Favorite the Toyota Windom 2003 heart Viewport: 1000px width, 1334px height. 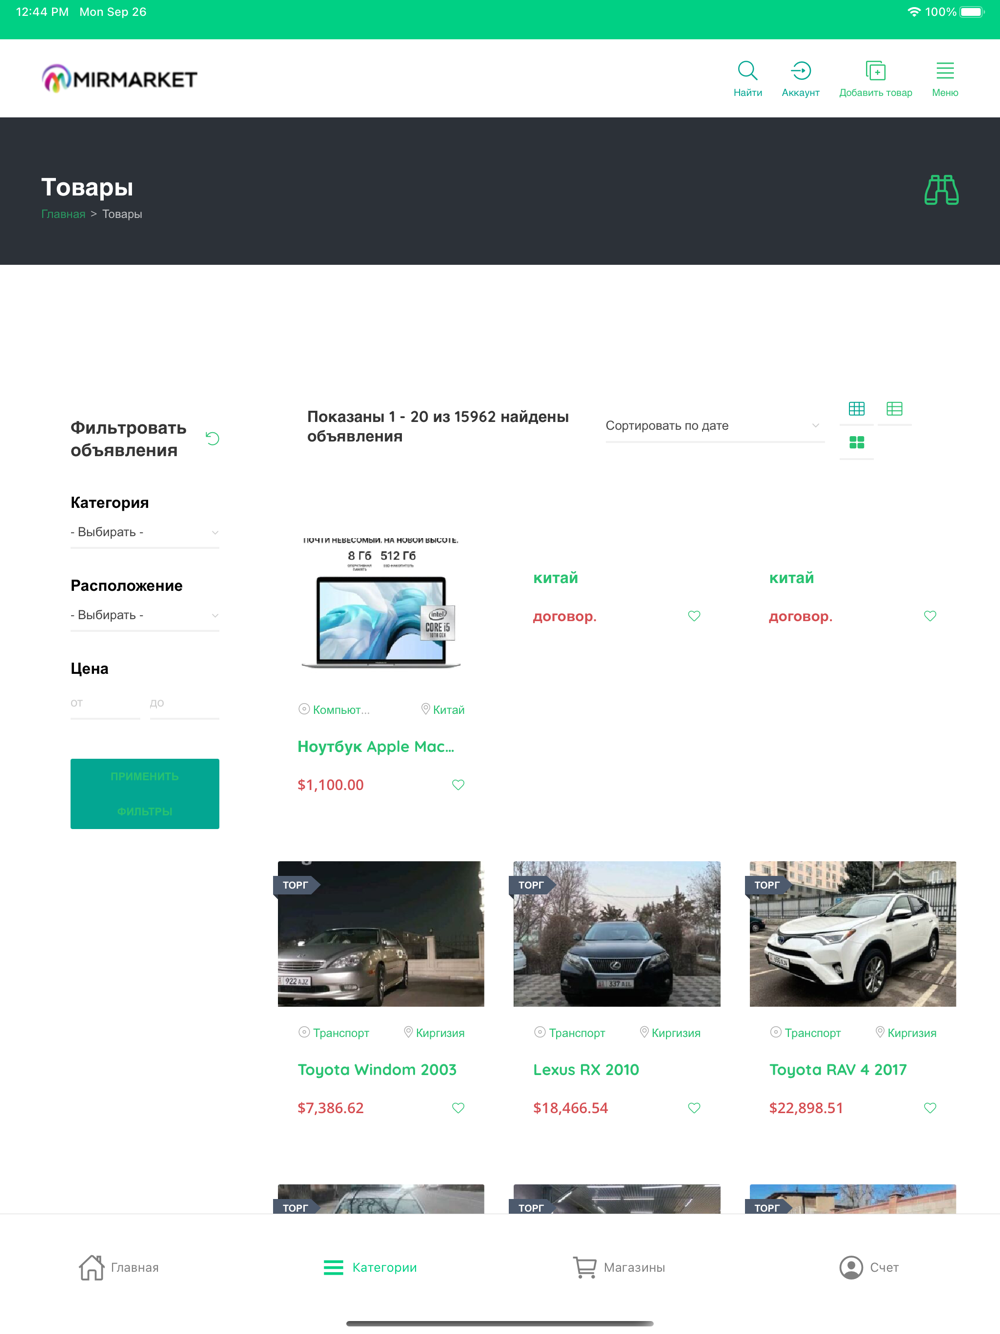tap(458, 1108)
